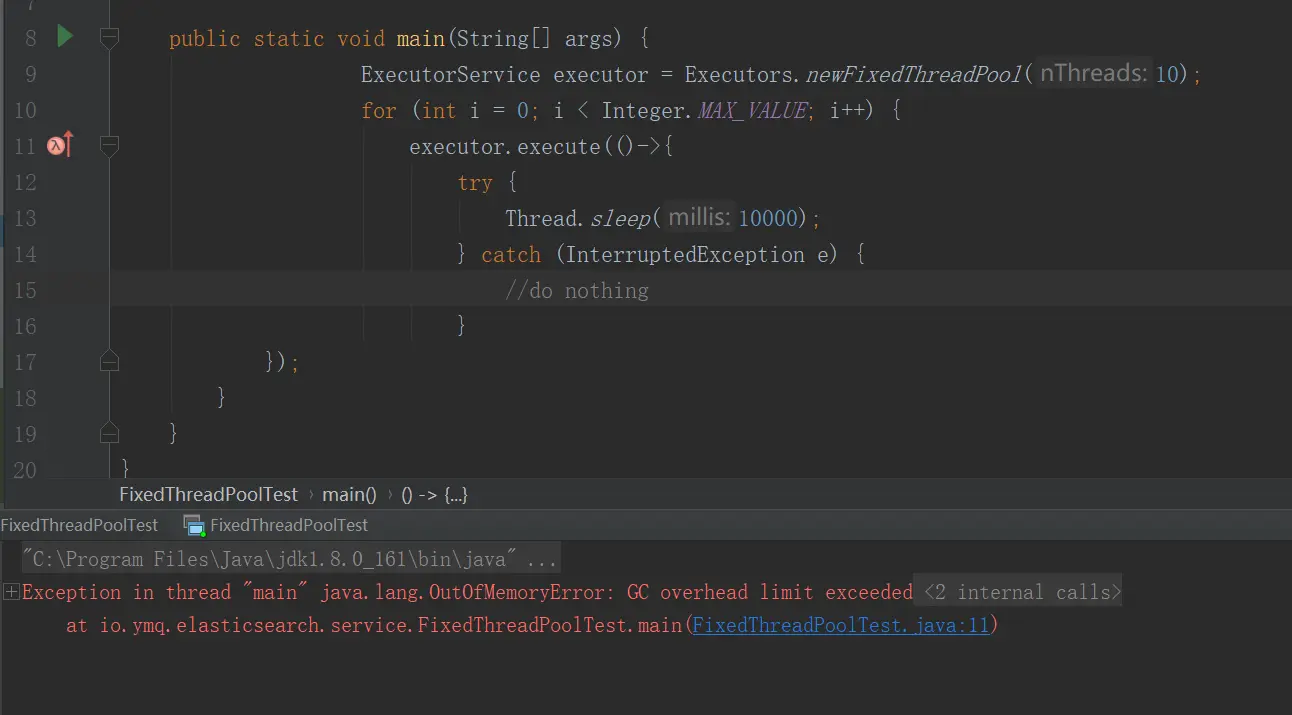Open FixedThreadPoolTest.java:11 stack trace link
The height and width of the screenshot is (715, 1292).
click(x=840, y=626)
